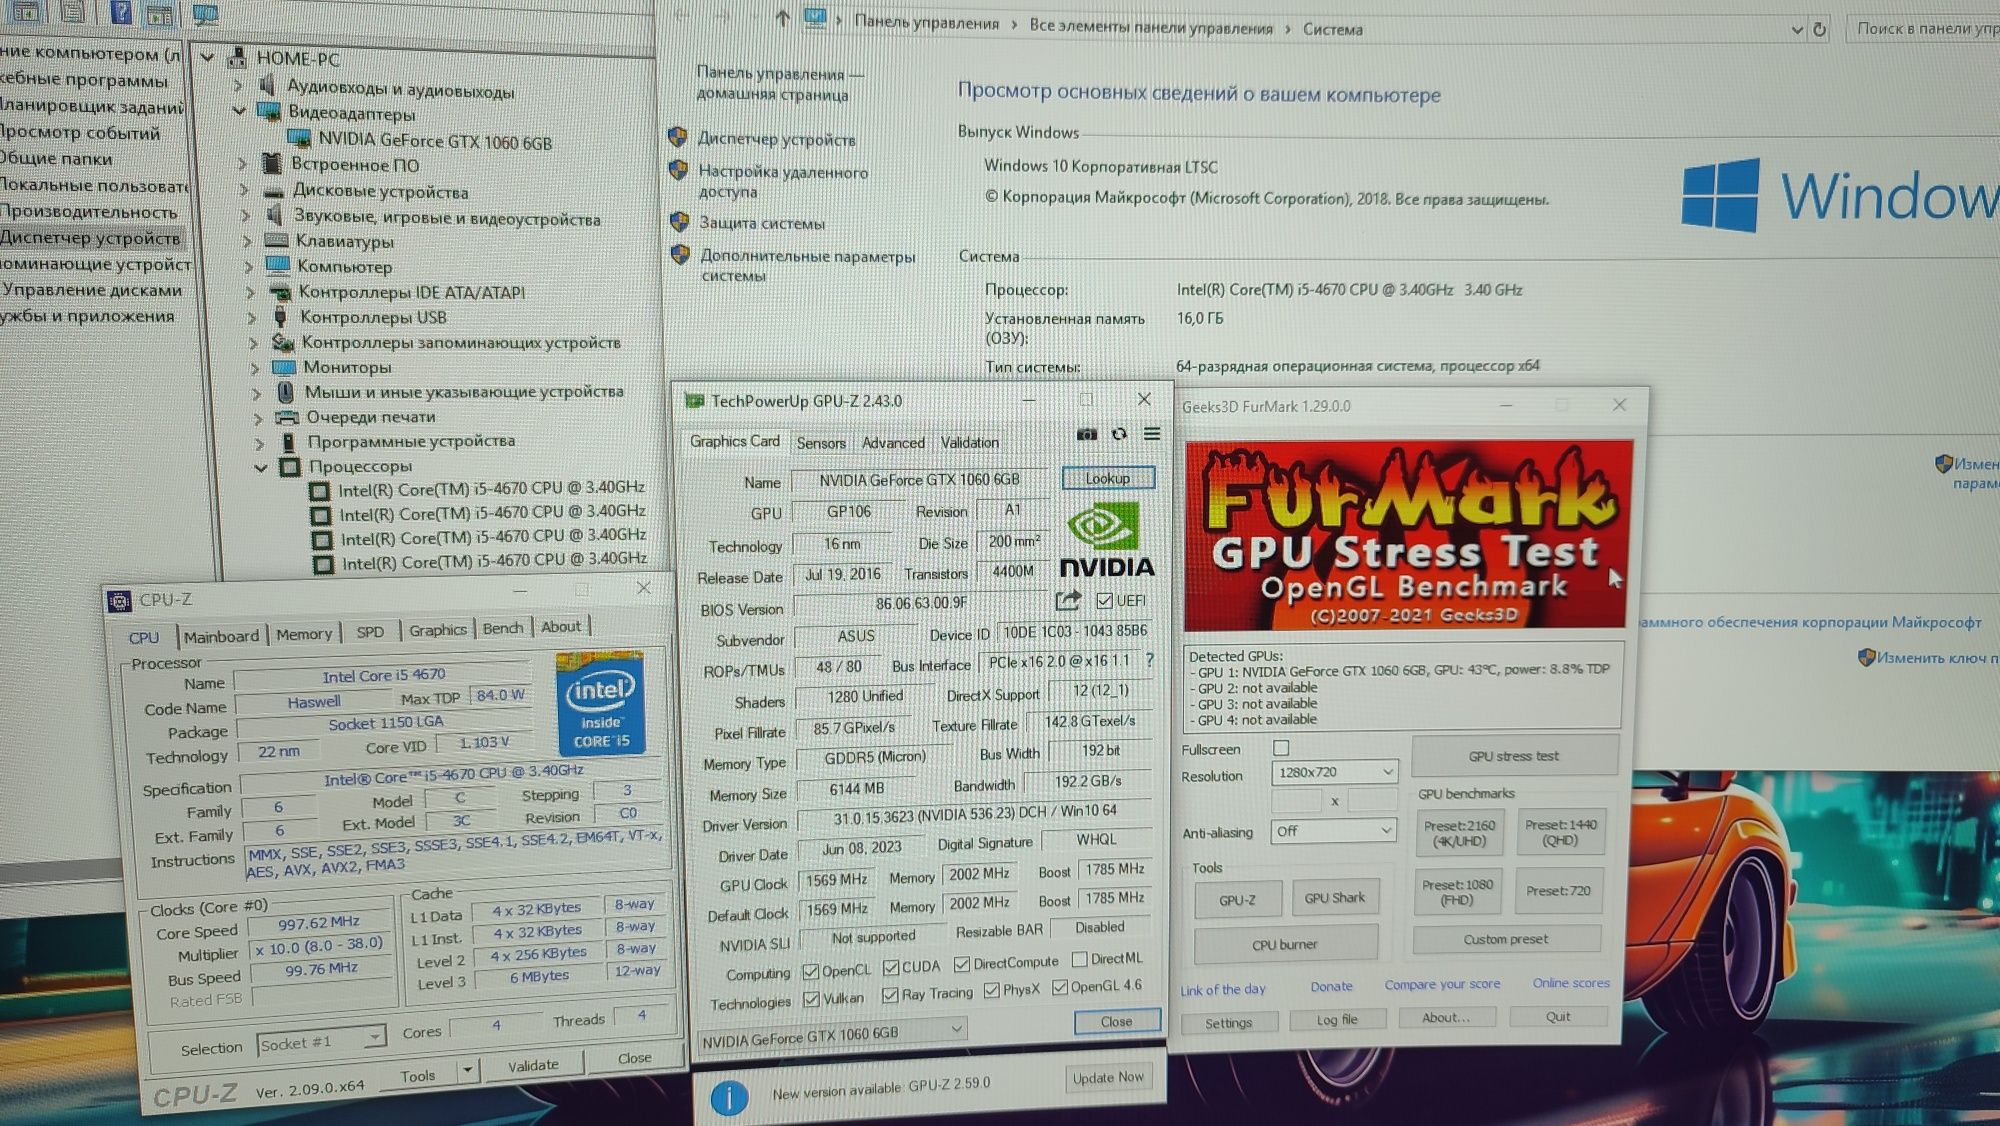The width and height of the screenshot is (2000, 1126).
Task: Click the GPU-Z title bar app icon
Action: [694, 401]
